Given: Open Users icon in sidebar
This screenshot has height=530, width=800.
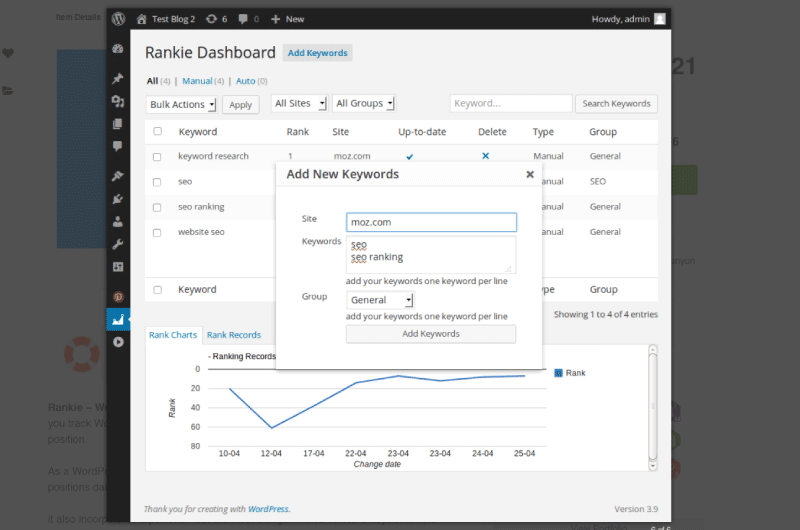Looking at the screenshot, I should (118, 221).
